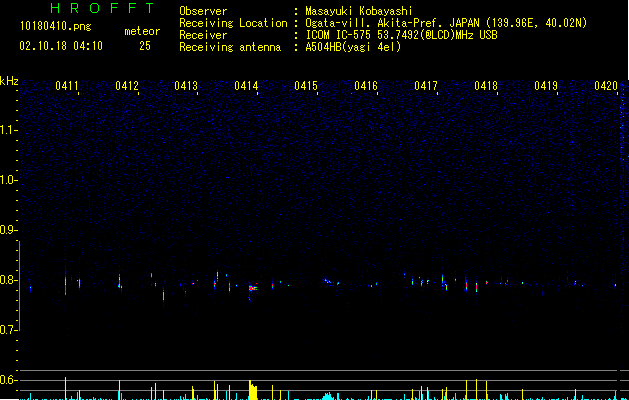Click the 0416 time marker
The height and width of the screenshot is (400, 629).
click(x=366, y=86)
